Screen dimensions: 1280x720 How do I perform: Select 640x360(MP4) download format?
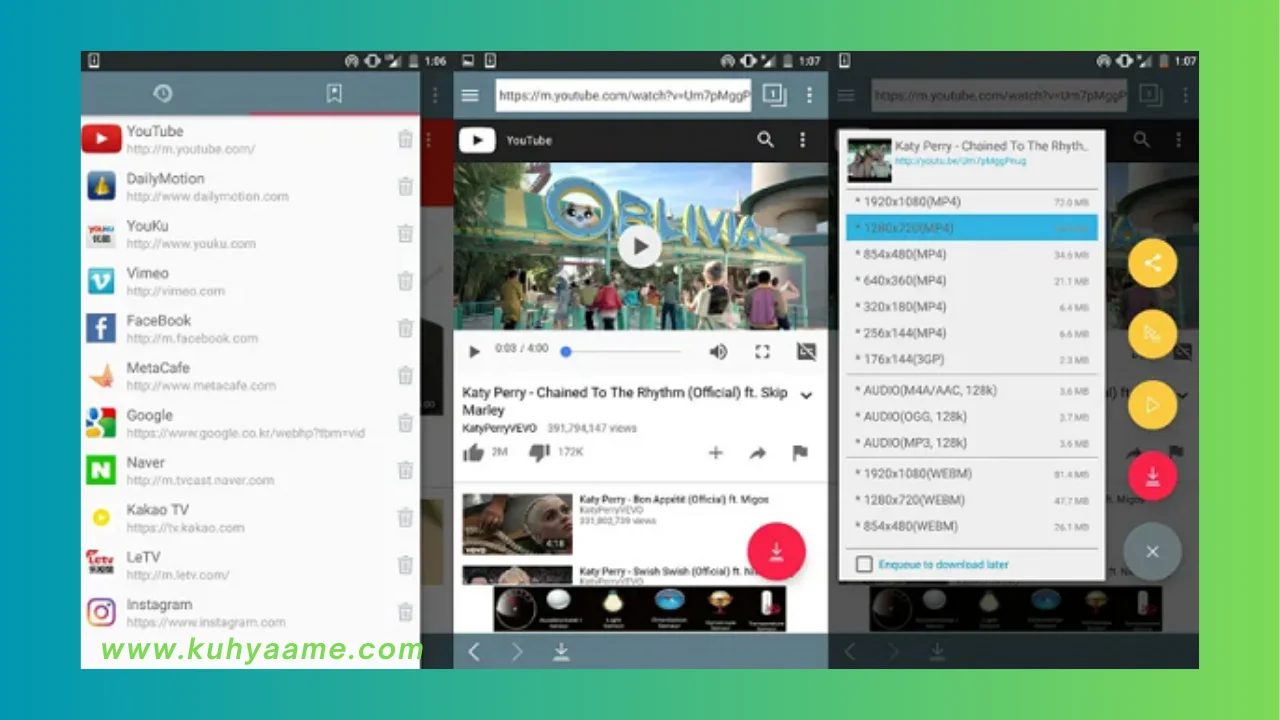971,281
